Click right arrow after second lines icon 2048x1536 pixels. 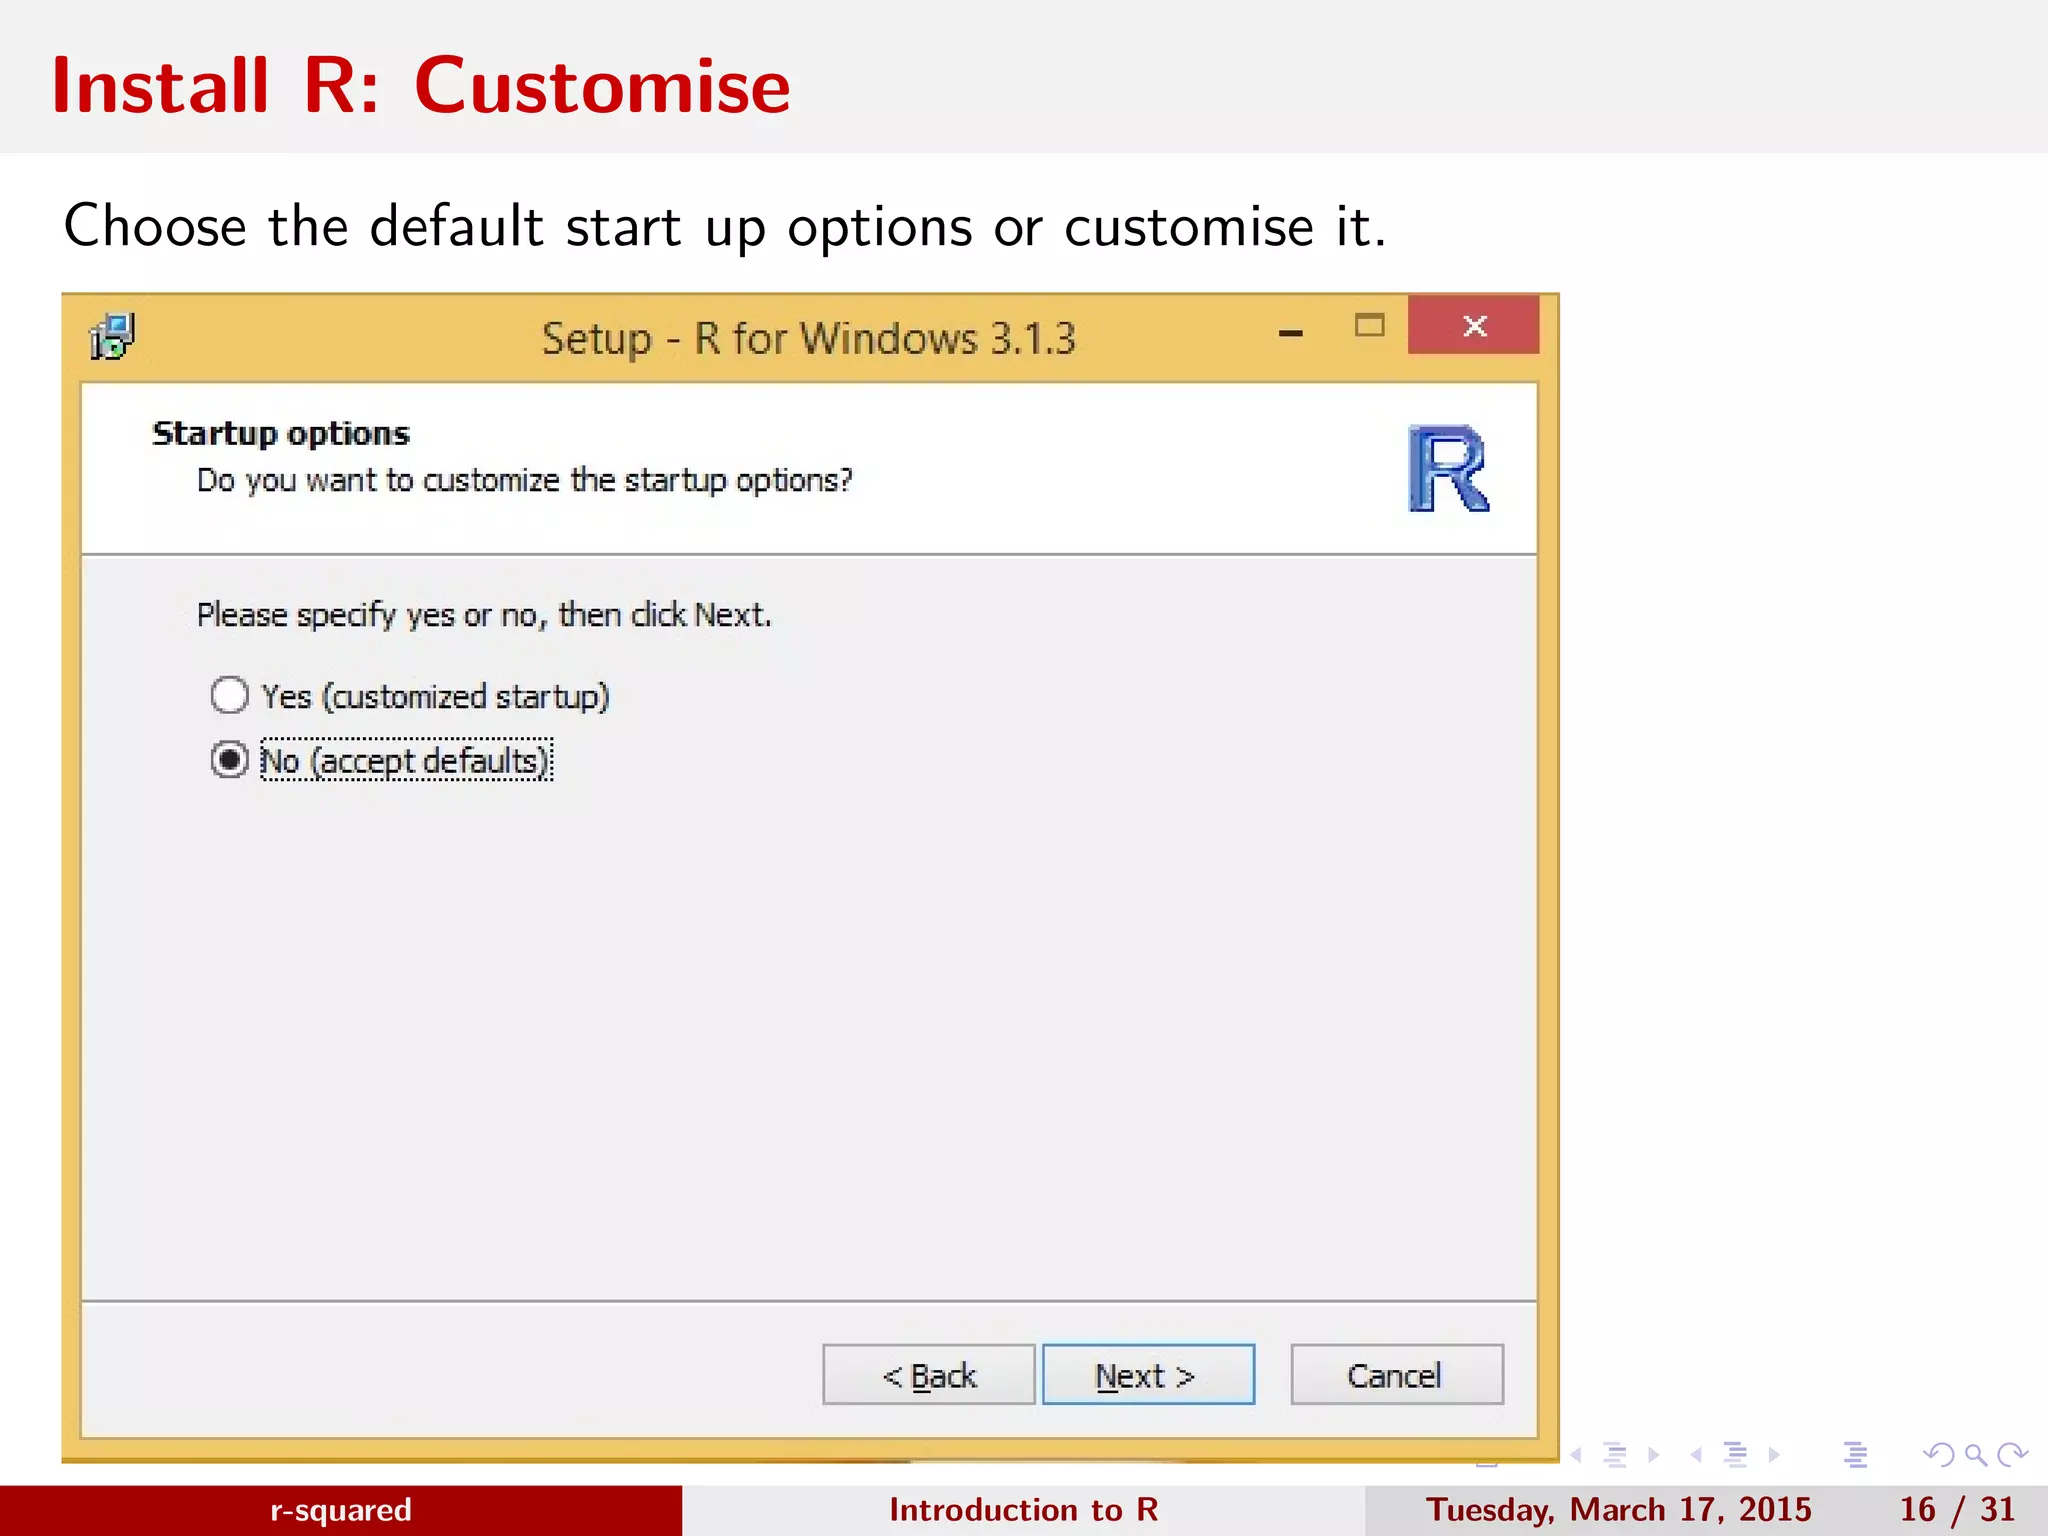[x=1773, y=1455]
